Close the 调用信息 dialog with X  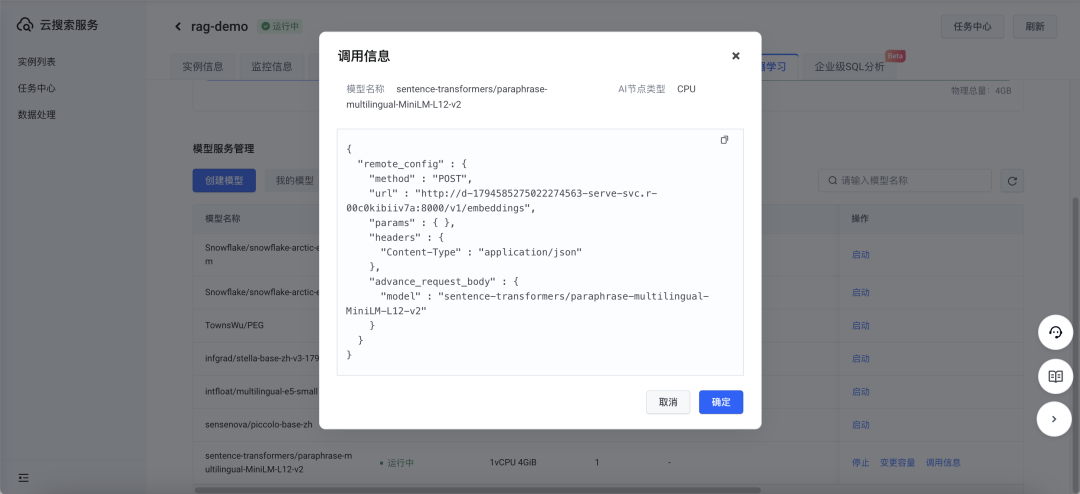coord(736,56)
